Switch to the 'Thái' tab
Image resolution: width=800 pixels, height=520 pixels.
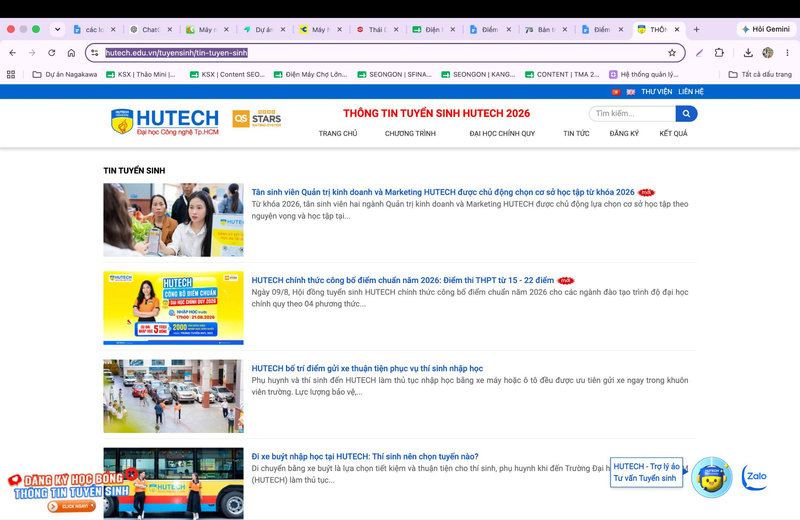tap(378, 30)
